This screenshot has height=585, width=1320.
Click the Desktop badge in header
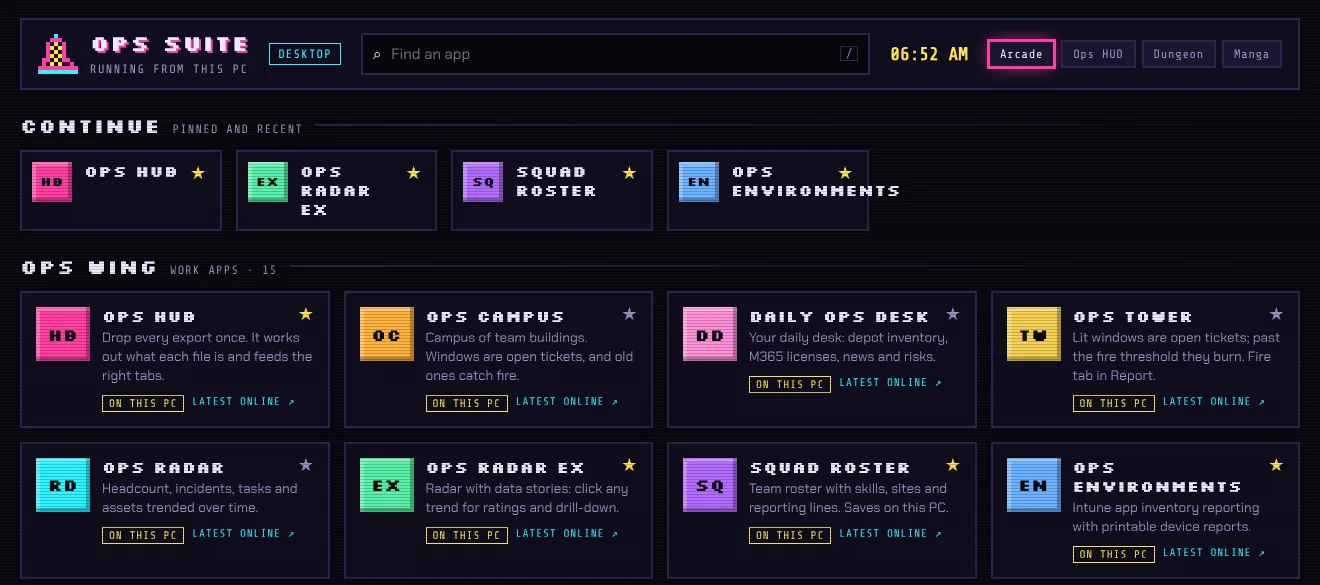[305, 54]
